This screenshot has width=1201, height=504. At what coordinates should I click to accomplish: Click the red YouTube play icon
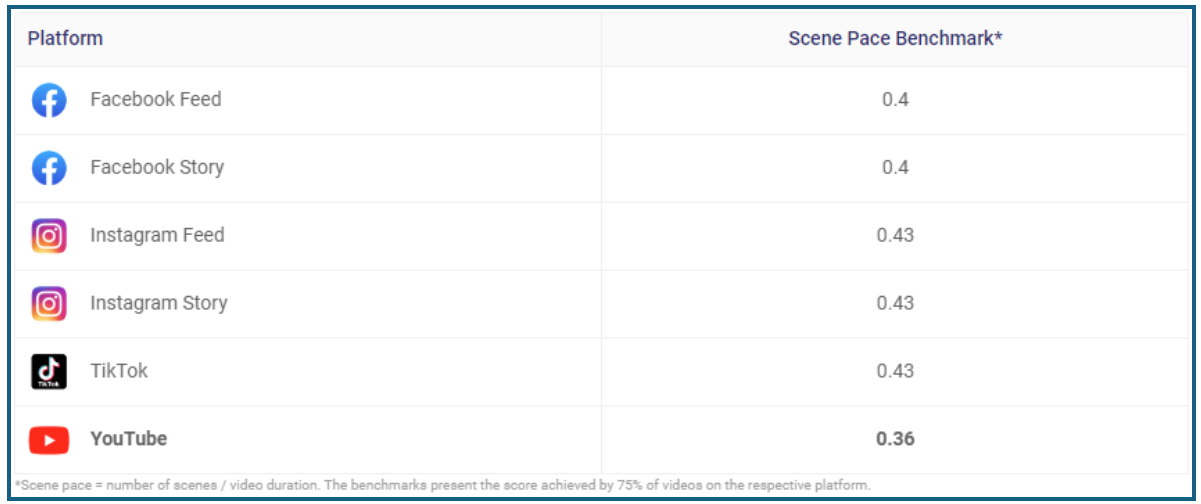[x=49, y=439]
